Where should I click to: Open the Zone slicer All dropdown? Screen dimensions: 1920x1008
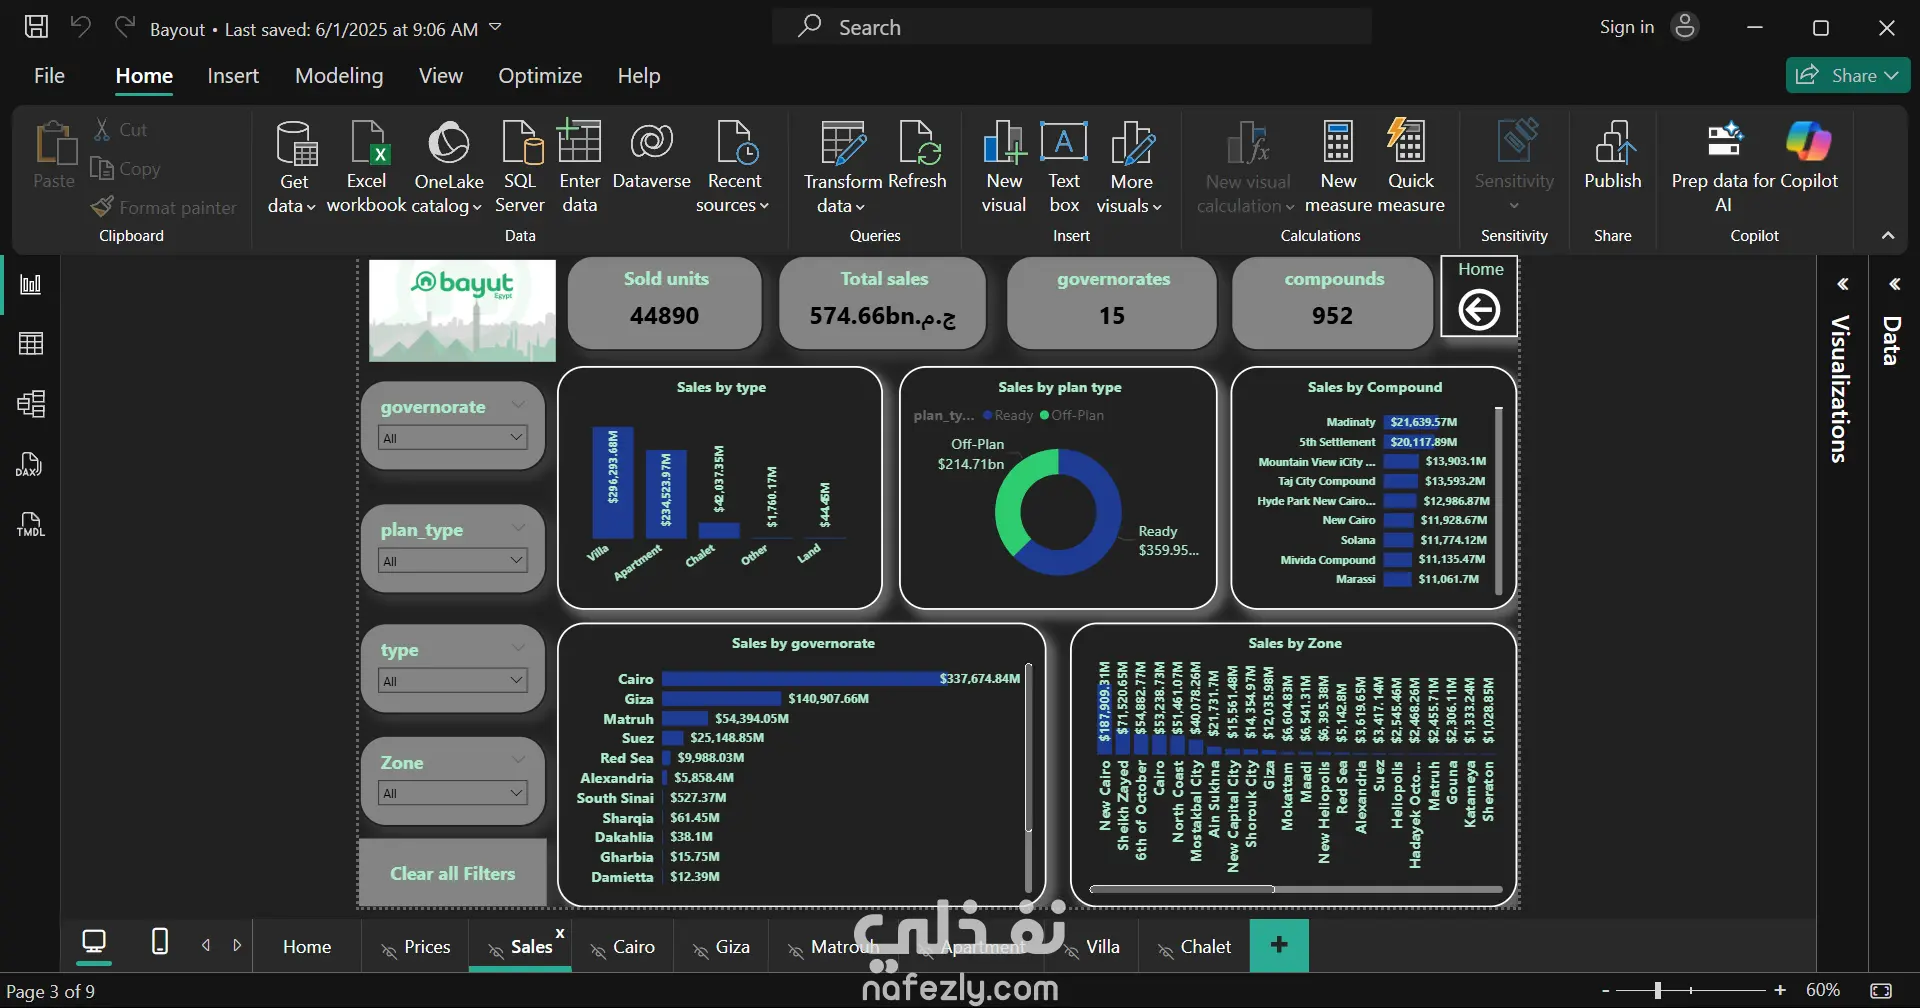pos(453,793)
